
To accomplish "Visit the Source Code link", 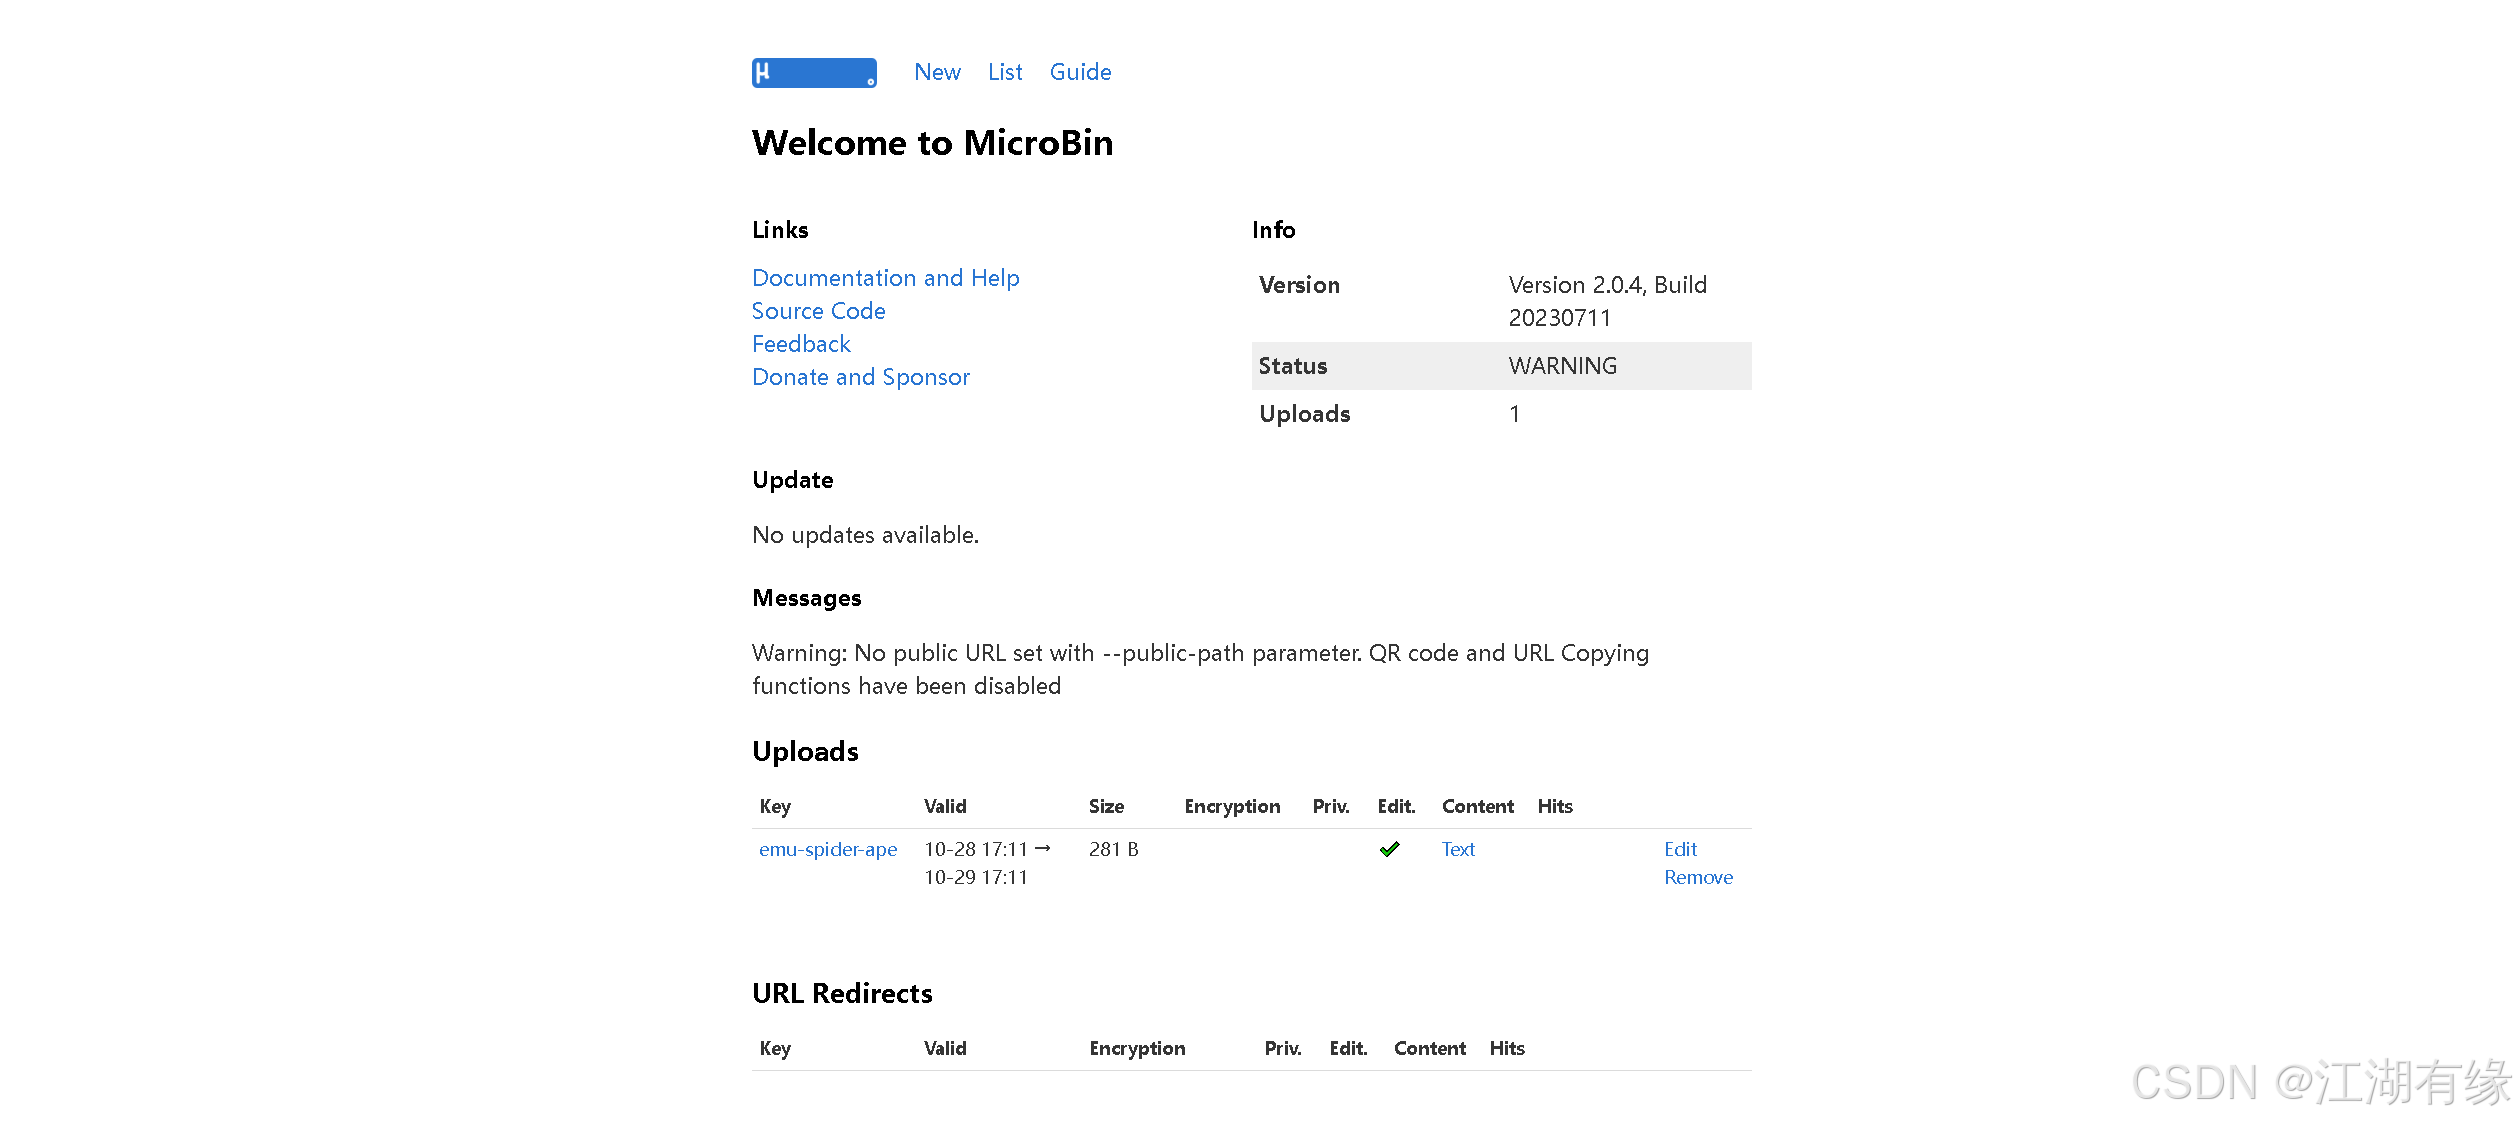I will [x=818, y=311].
